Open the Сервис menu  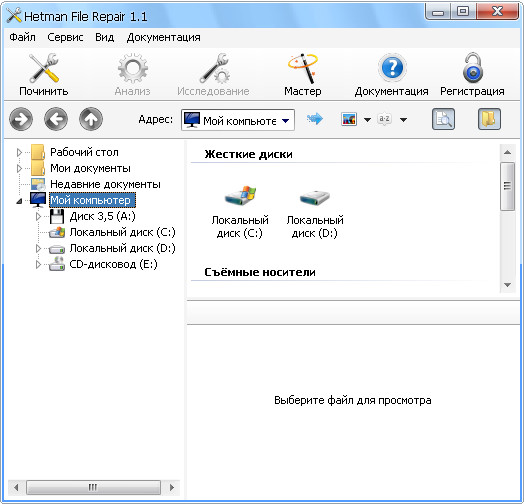[x=65, y=37]
